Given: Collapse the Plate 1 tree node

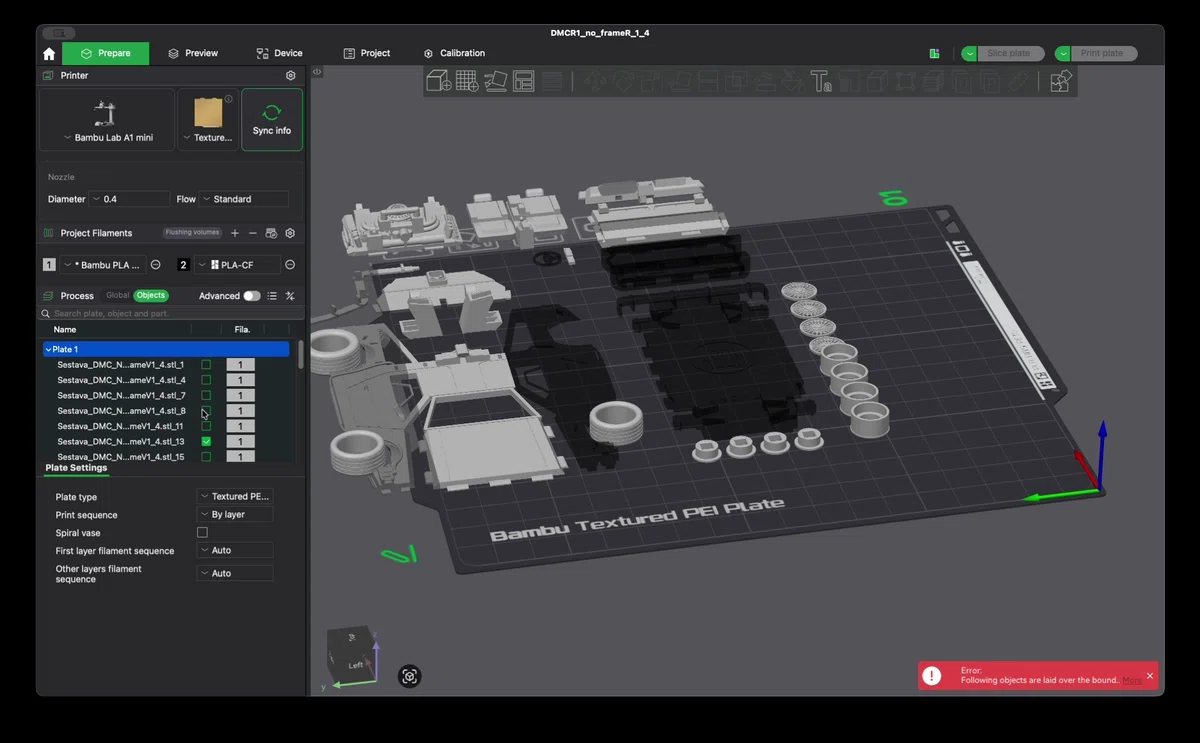Looking at the screenshot, I should coord(48,350).
